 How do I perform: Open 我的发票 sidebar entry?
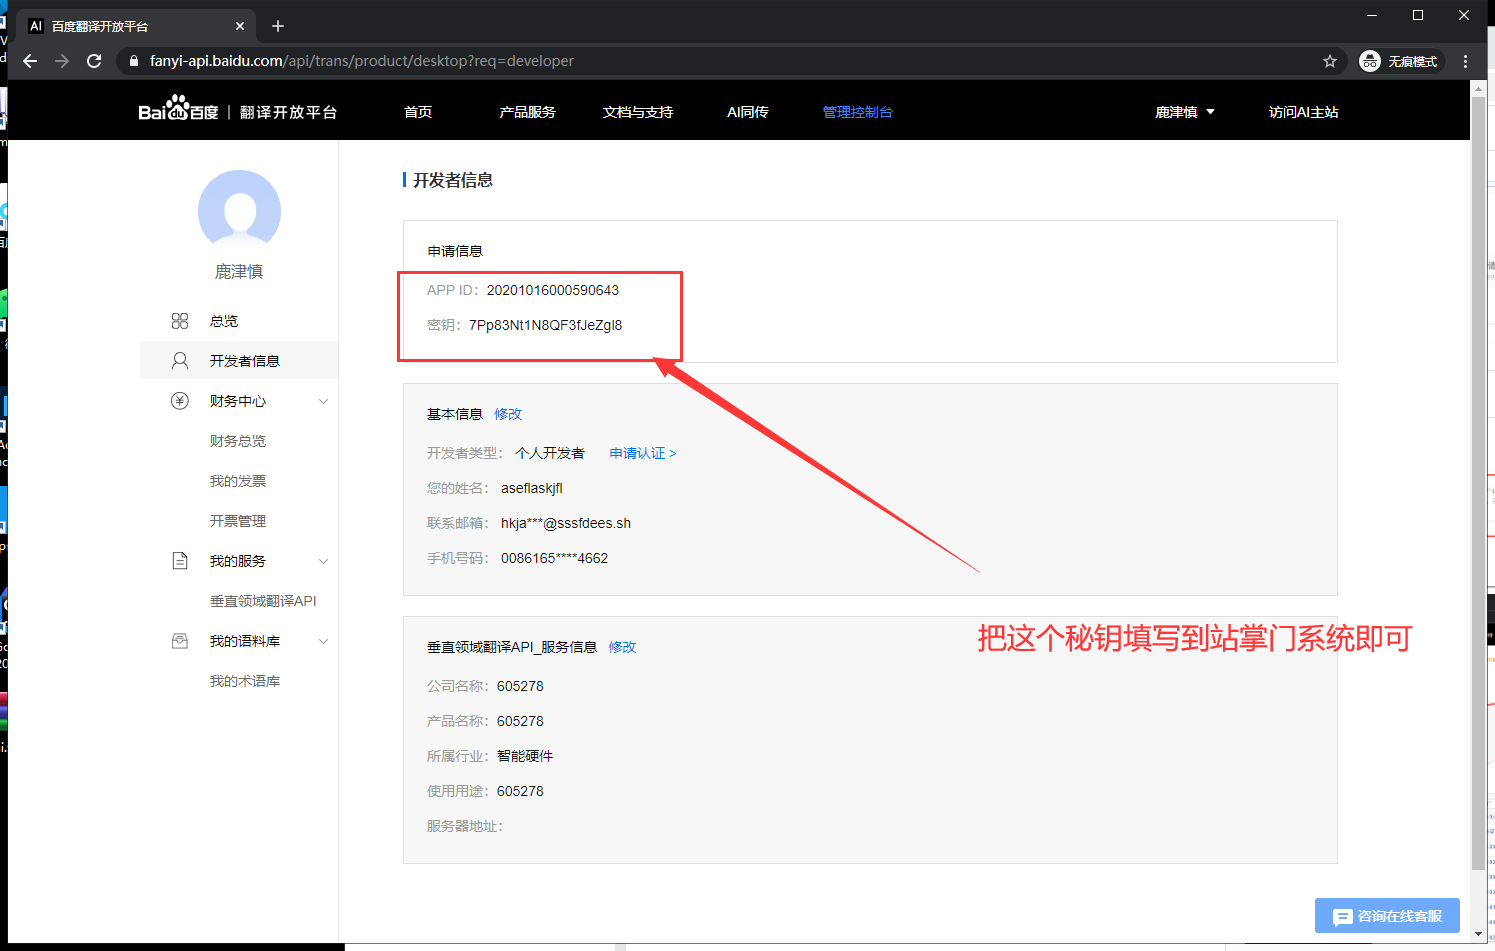tap(238, 481)
